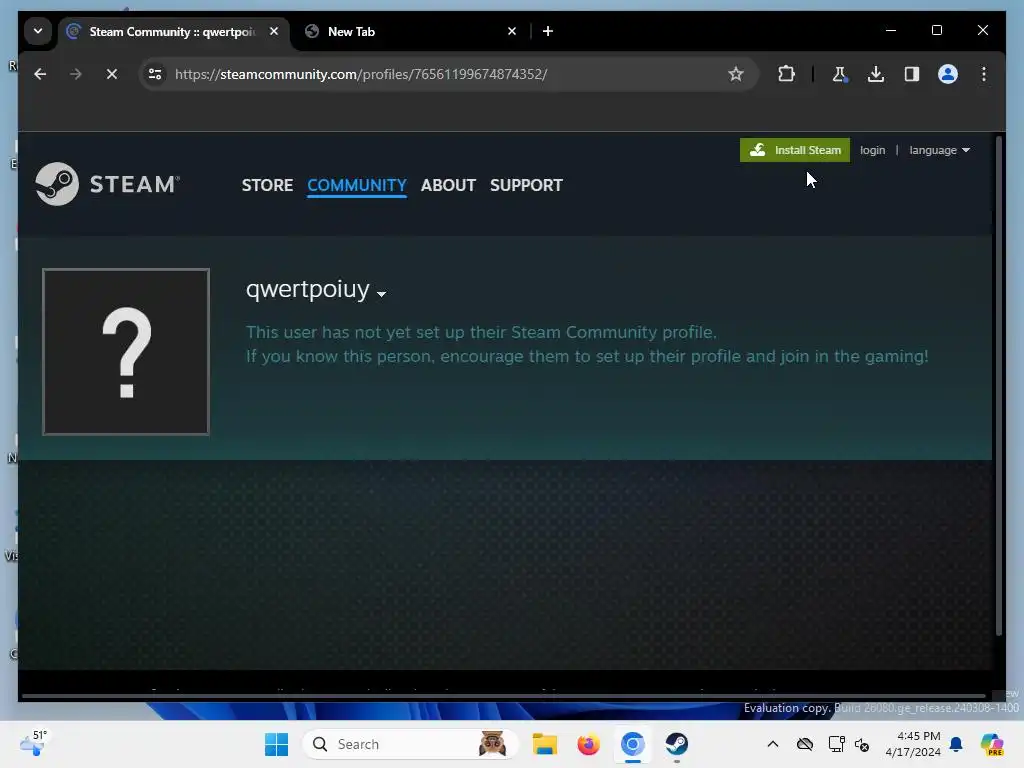Click the OneDrive cloud tray icon
The width and height of the screenshot is (1024, 768).
click(805, 744)
